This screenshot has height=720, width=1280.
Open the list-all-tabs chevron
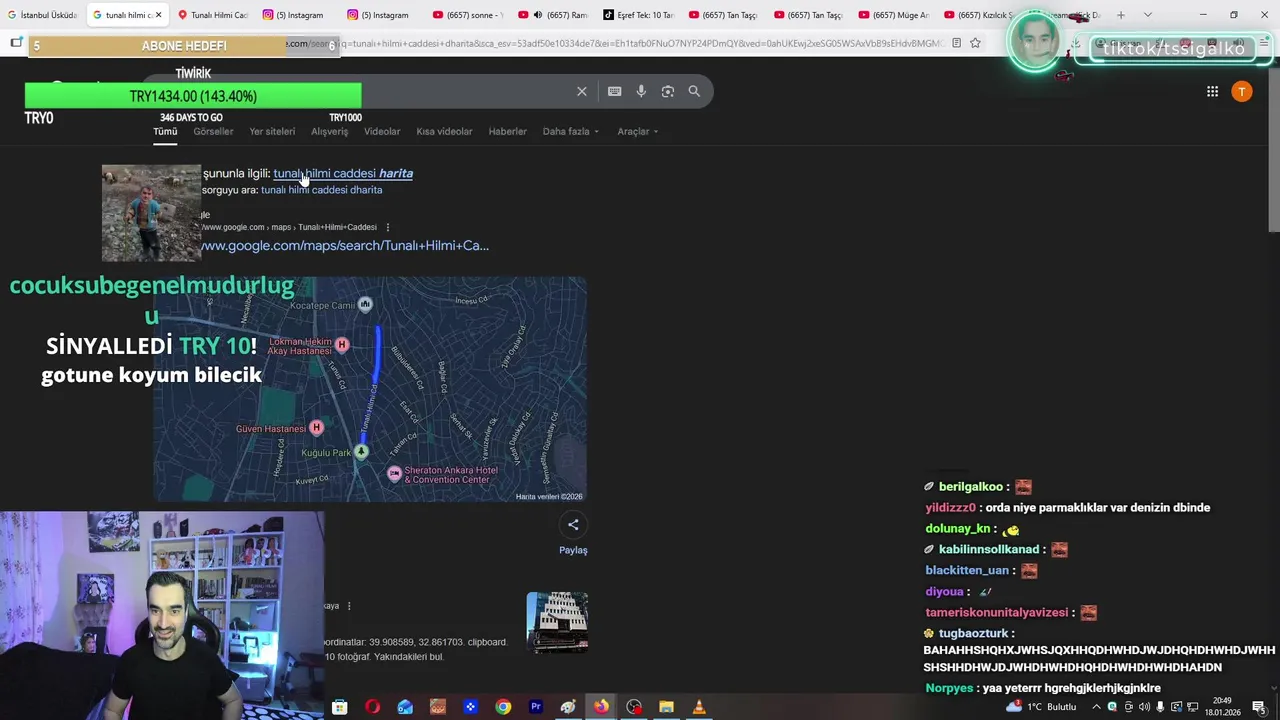[x=1147, y=15]
